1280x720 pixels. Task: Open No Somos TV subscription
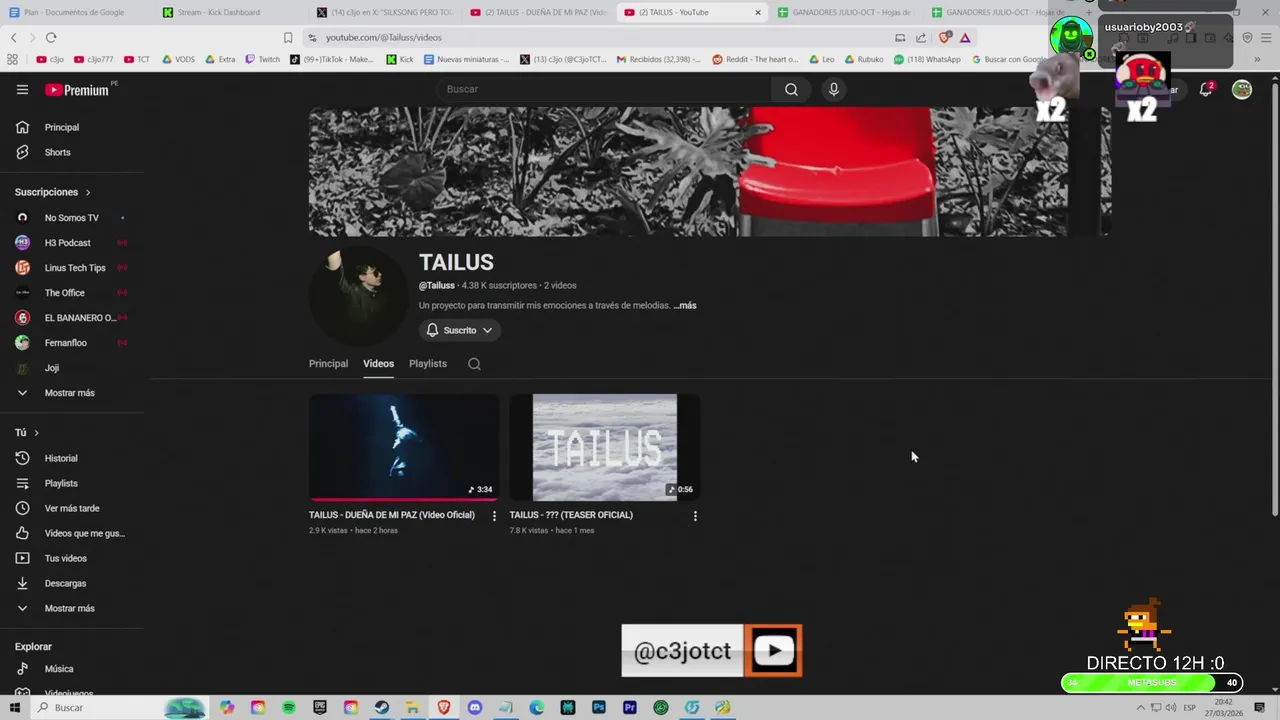[x=72, y=218]
